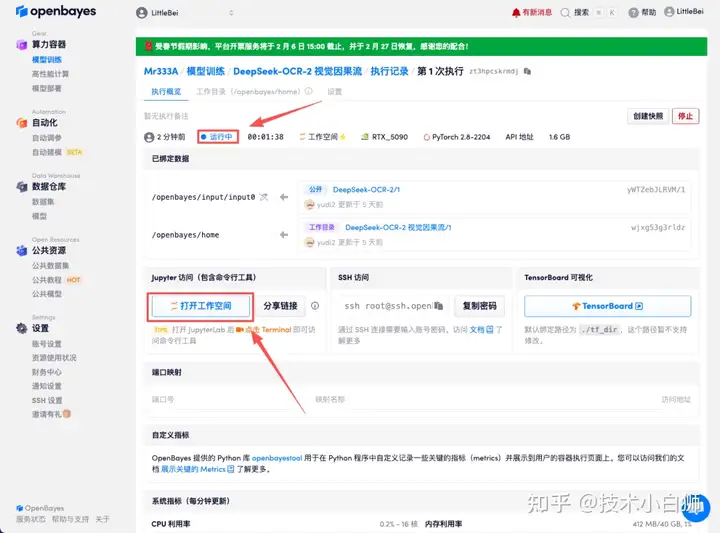This screenshot has width=720, height=533.
Task: Open TensorBoard button
Action: [608, 306]
